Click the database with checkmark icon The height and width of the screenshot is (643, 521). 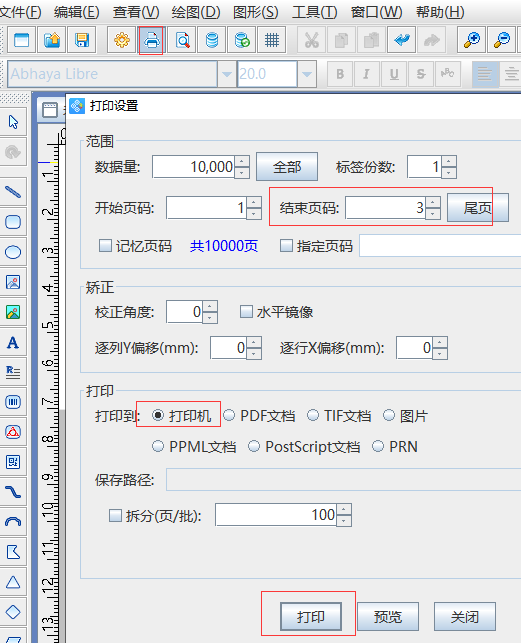pyautogui.click(x=242, y=40)
